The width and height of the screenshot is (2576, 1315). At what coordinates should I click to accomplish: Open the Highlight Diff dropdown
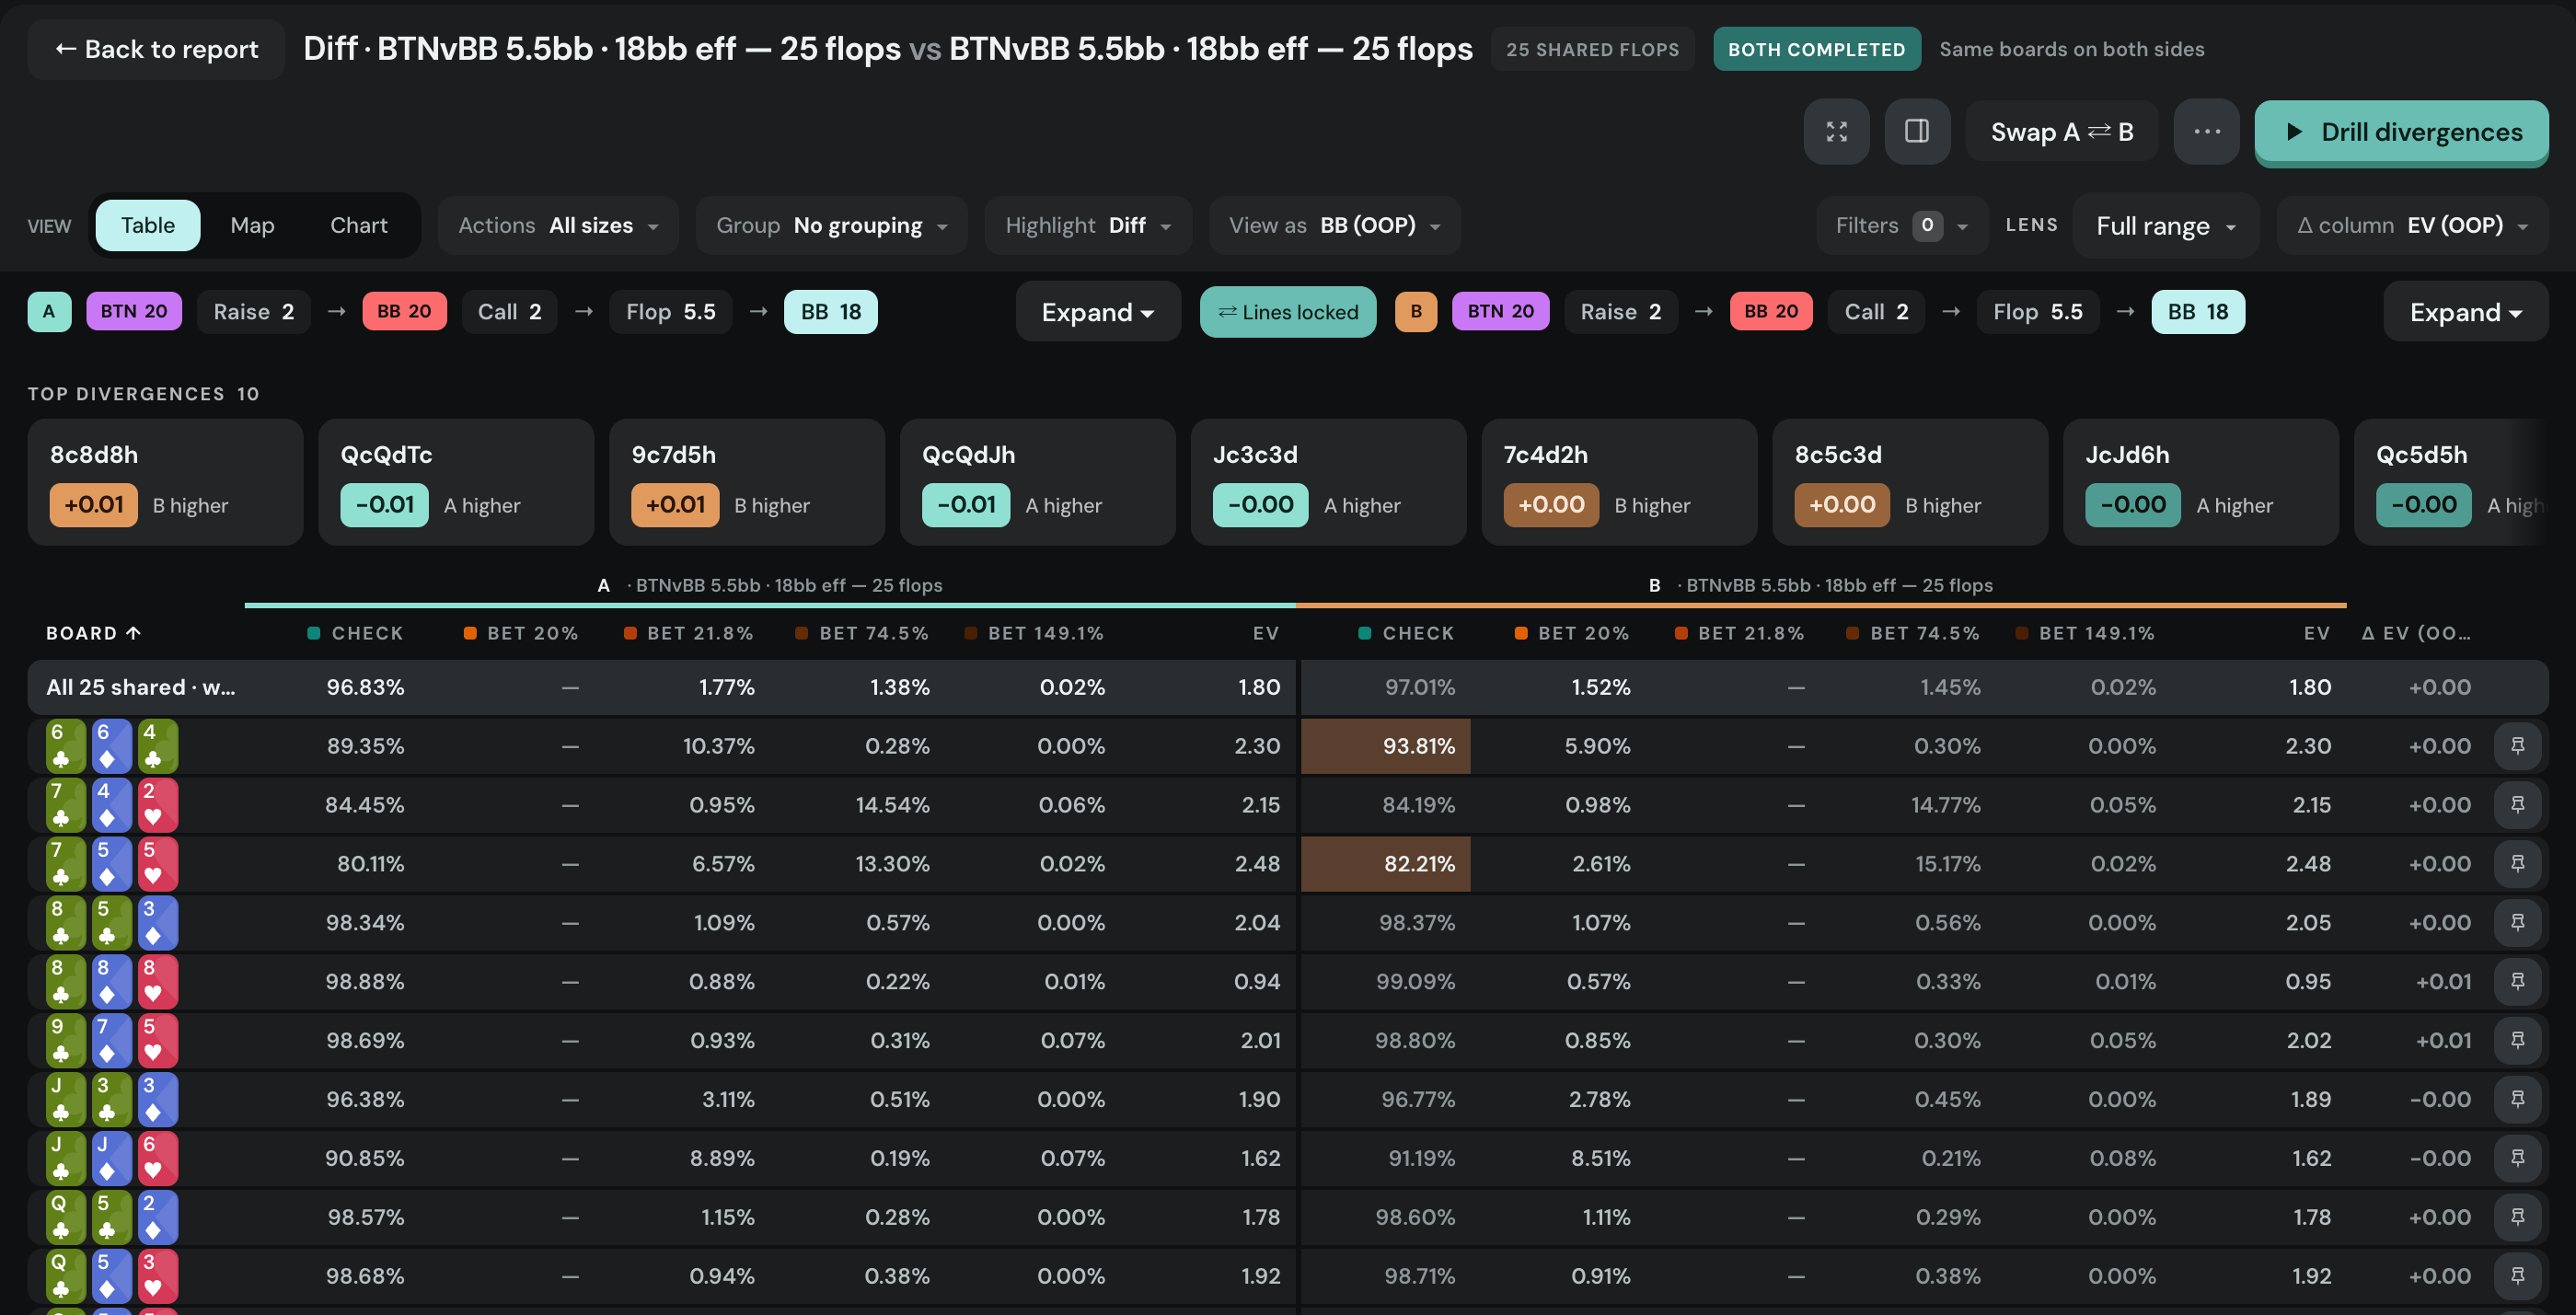point(1088,226)
